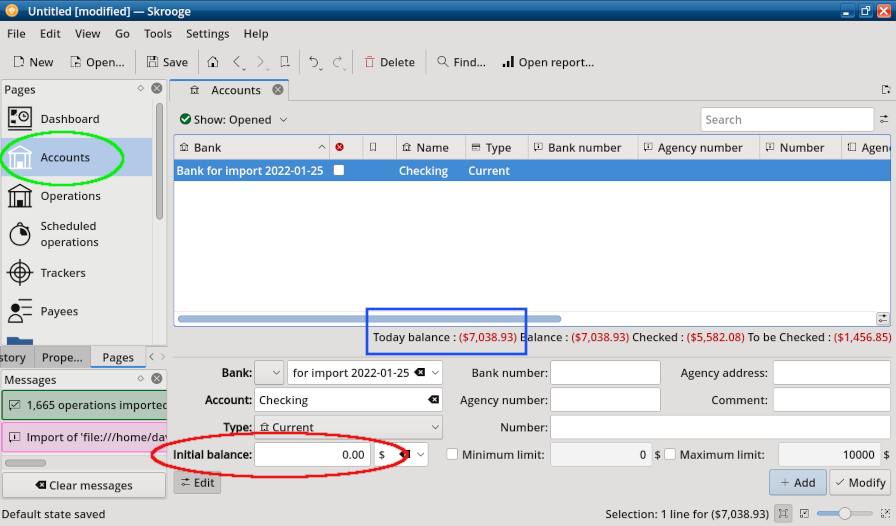Open the Trackers page

[x=77, y=273]
